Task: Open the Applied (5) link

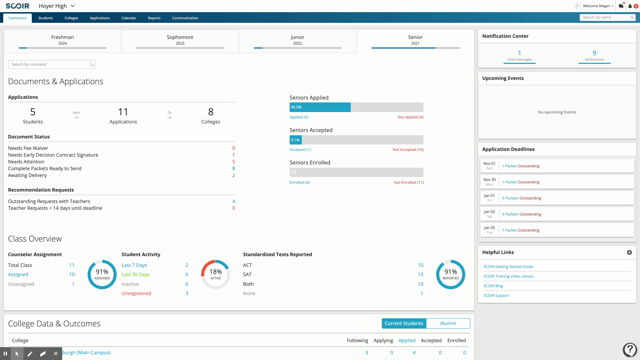Action: point(299,117)
